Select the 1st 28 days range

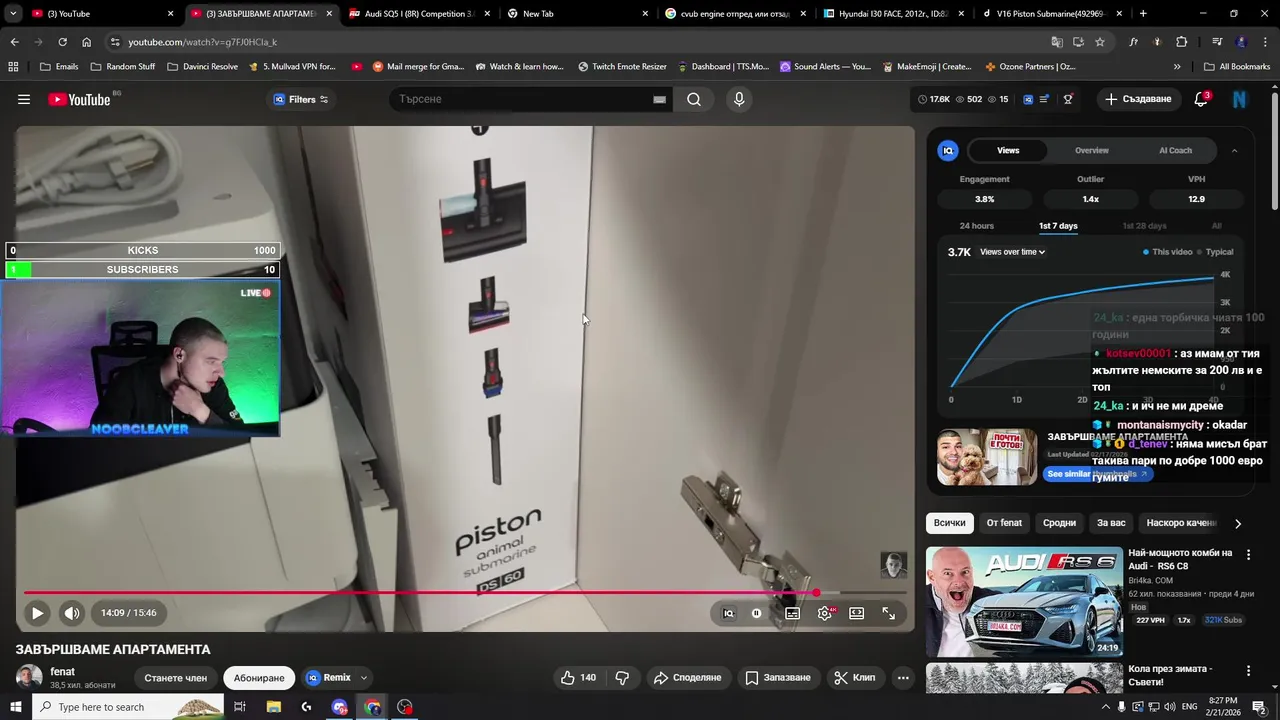[x=1144, y=226]
